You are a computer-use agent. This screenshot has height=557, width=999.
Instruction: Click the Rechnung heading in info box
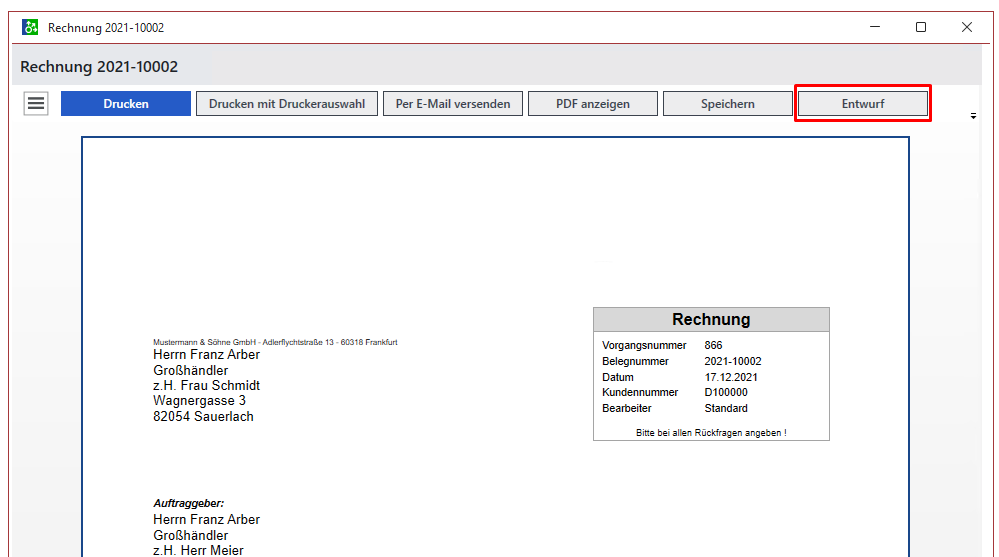[x=711, y=320]
